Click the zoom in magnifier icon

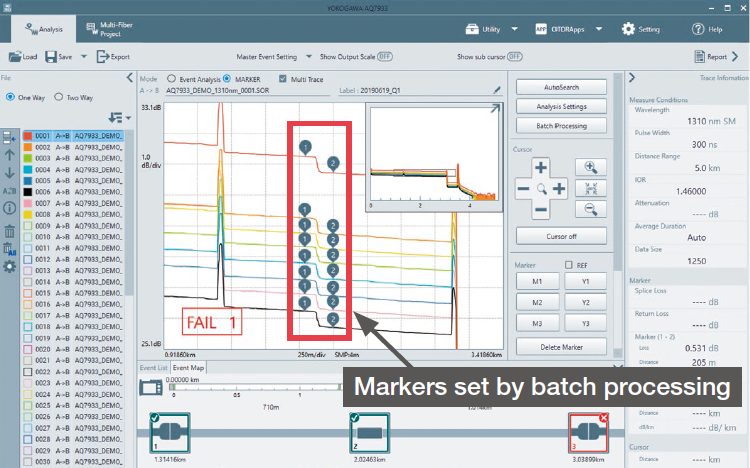tap(590, 169)
